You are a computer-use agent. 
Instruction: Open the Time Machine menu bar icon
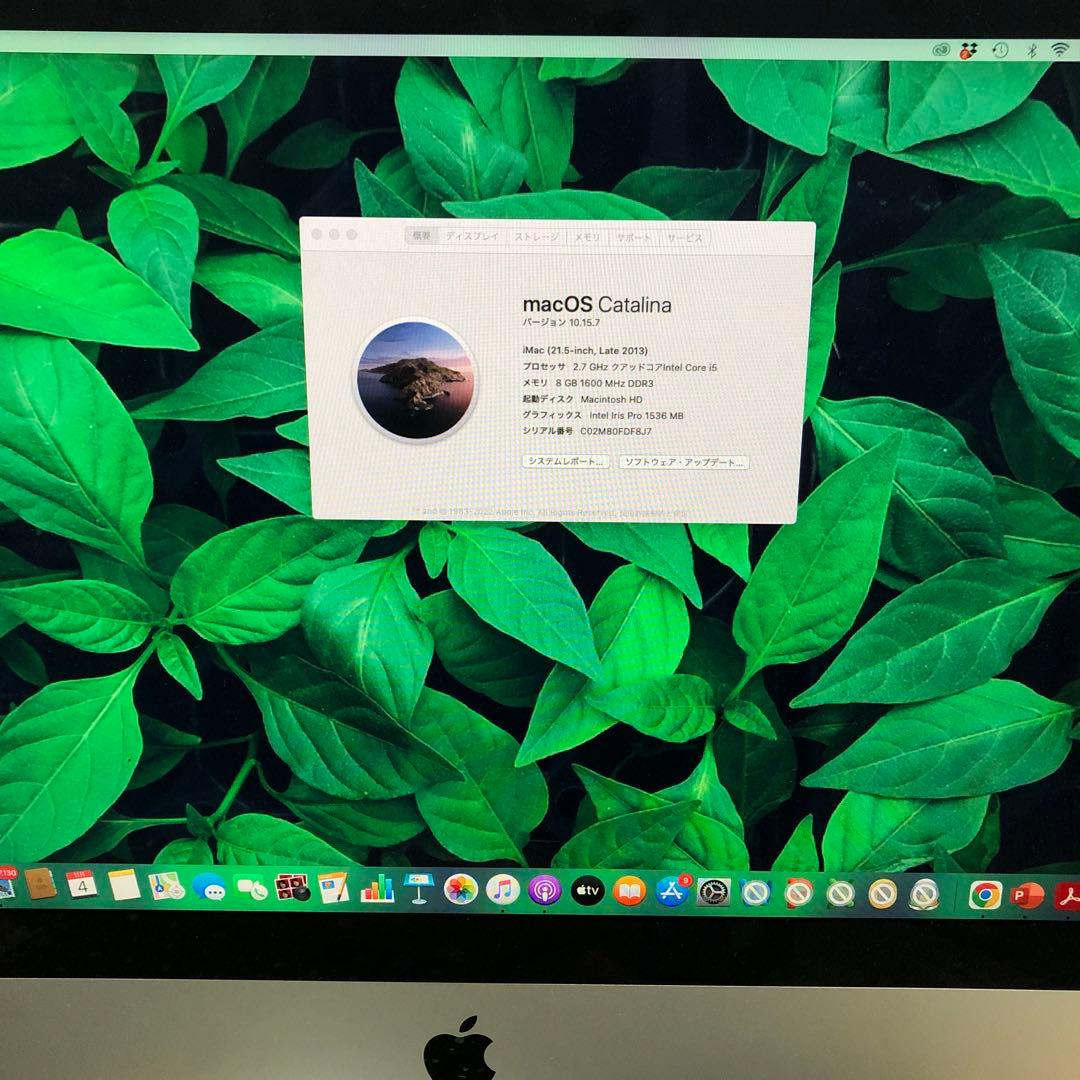click(x=999, y=48)
